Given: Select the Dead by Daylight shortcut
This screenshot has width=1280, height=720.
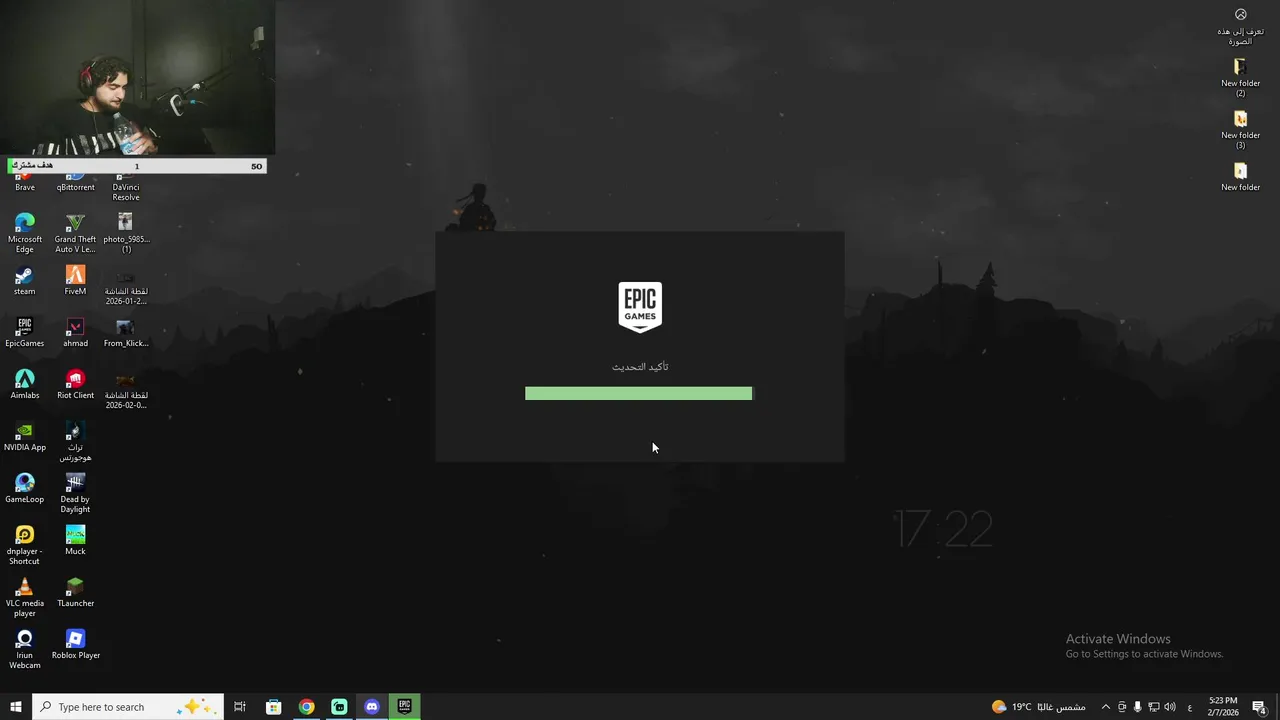Looking at the screenshot, I should tap(75, 493).
